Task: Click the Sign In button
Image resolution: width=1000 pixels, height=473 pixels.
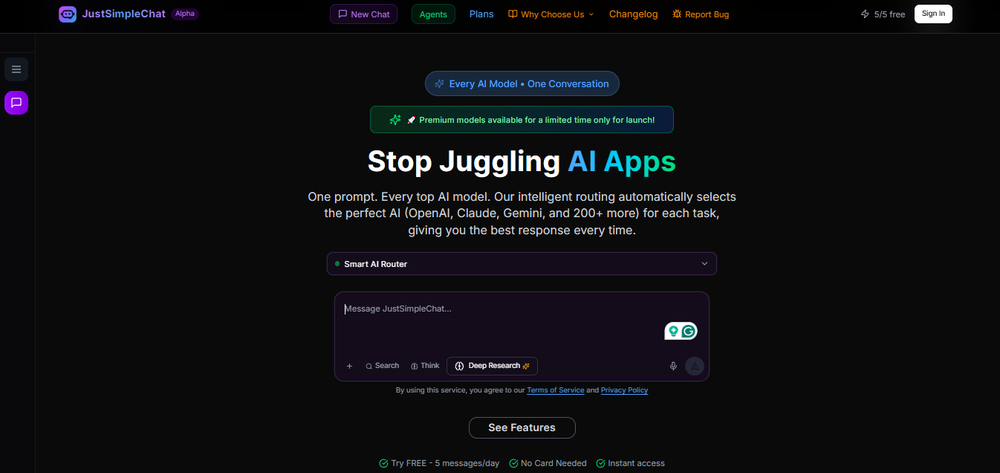Action: pyautogui.click(x=933, y=14)
